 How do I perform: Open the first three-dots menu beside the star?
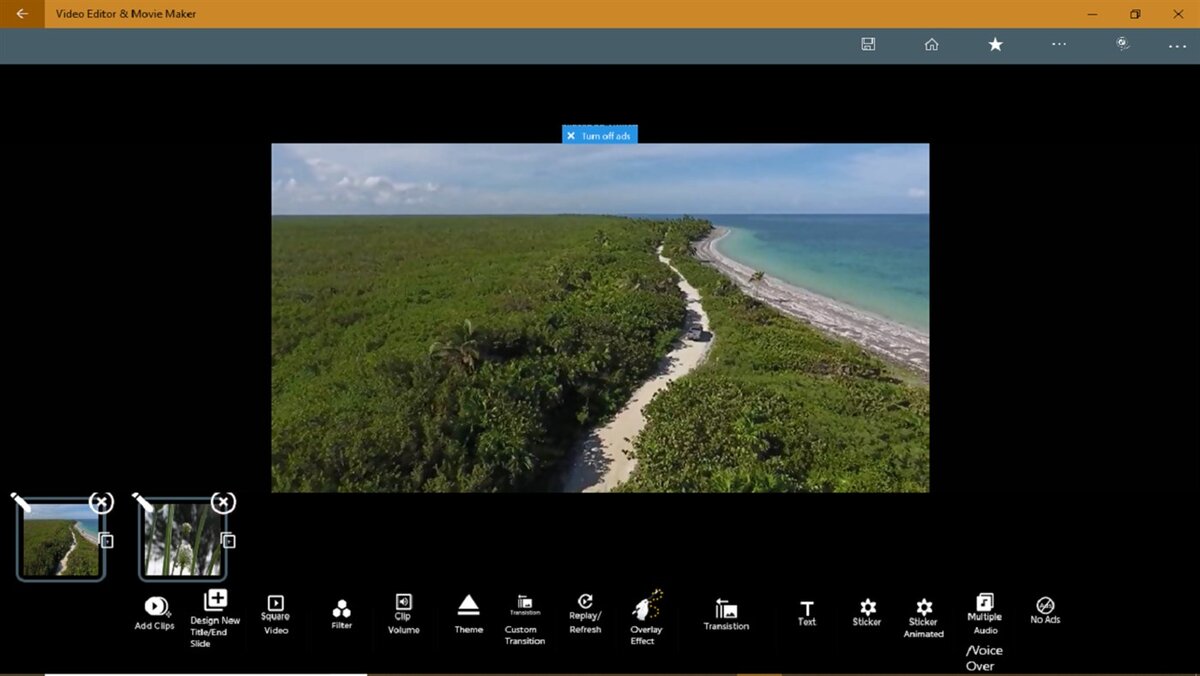pyautogui.click(x=1059, y=44)
